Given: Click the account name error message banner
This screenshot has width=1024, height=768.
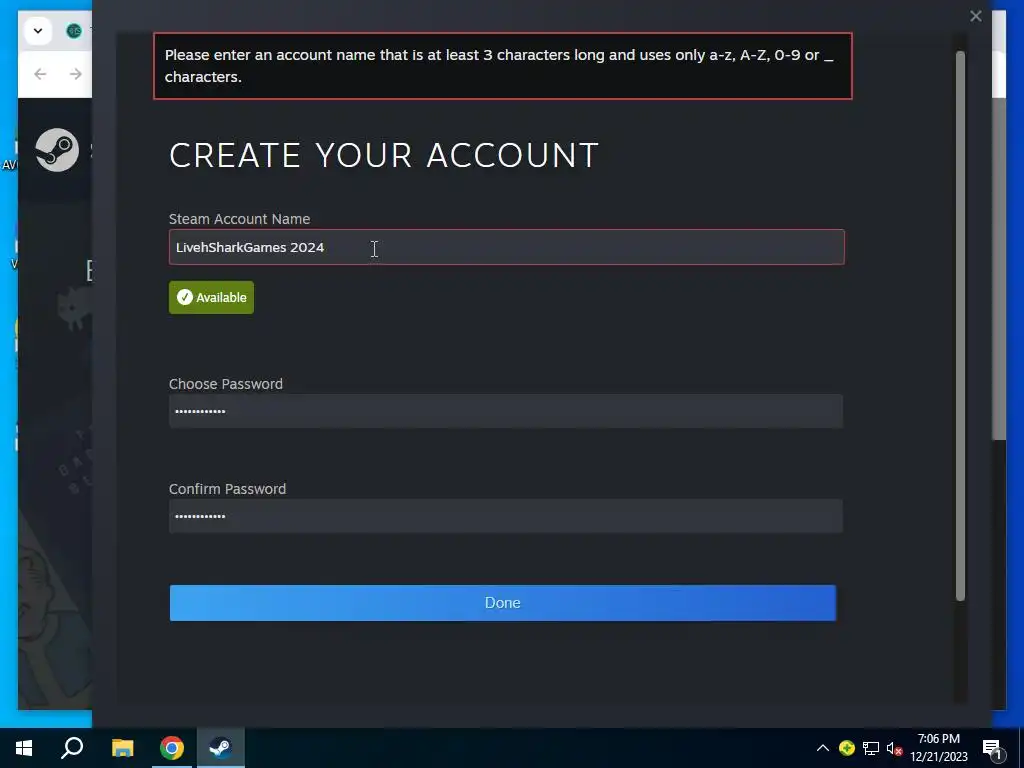Looking at the screenshot, I should click(502, 66).
